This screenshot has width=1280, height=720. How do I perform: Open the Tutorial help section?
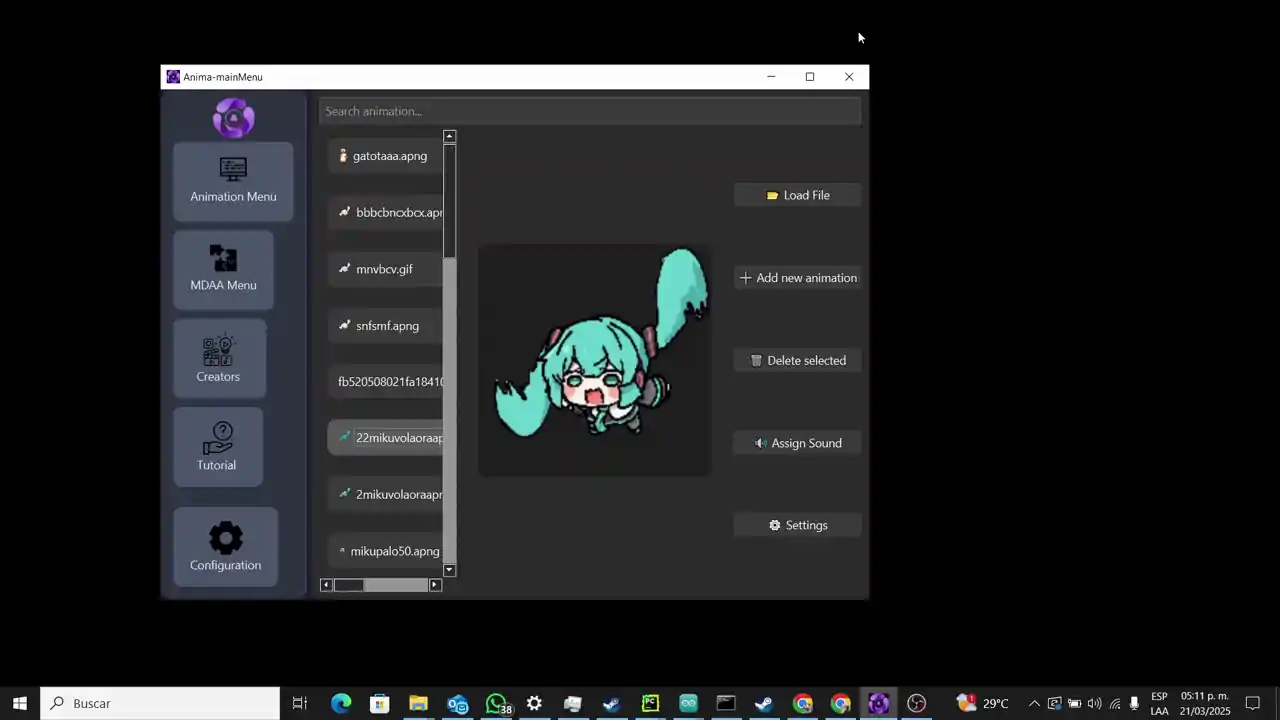click(217, 447)
